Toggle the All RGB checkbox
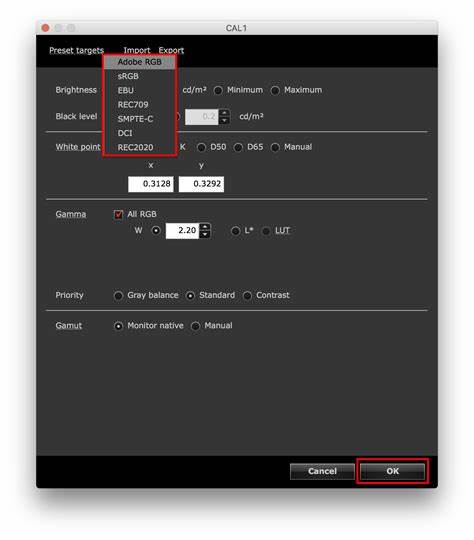Viewport: 474px width, 540px height. (118, 215)
